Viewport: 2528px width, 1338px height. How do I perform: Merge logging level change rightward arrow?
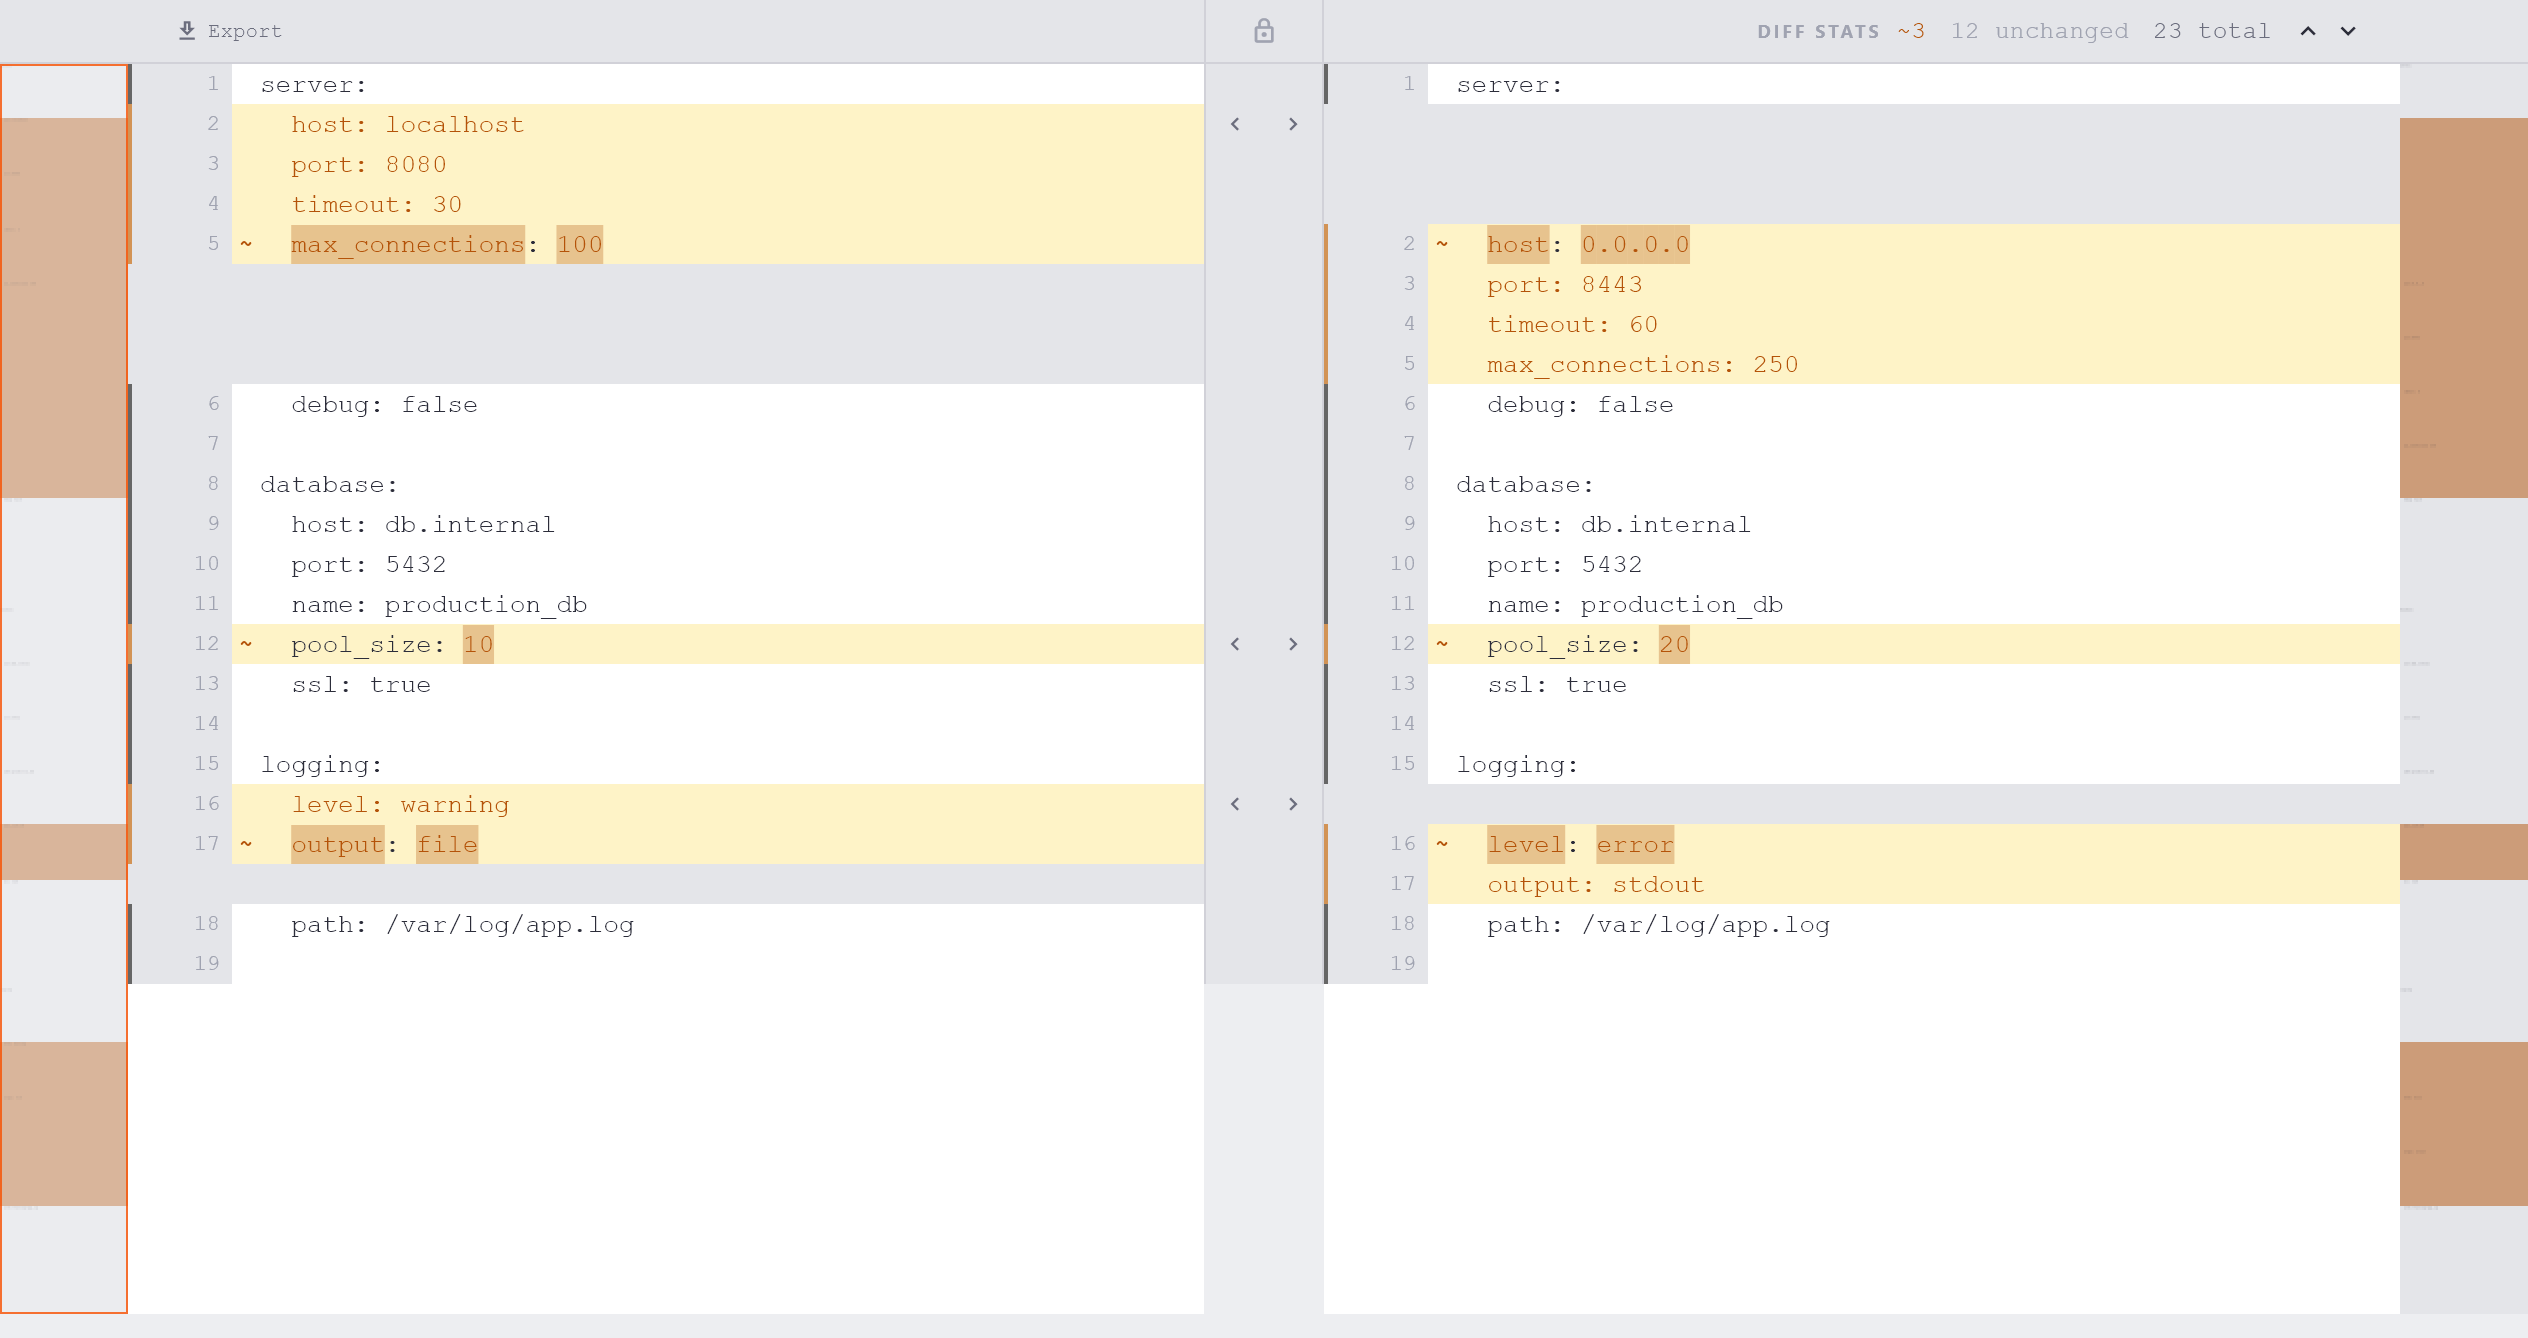(x=1293, y=804)
